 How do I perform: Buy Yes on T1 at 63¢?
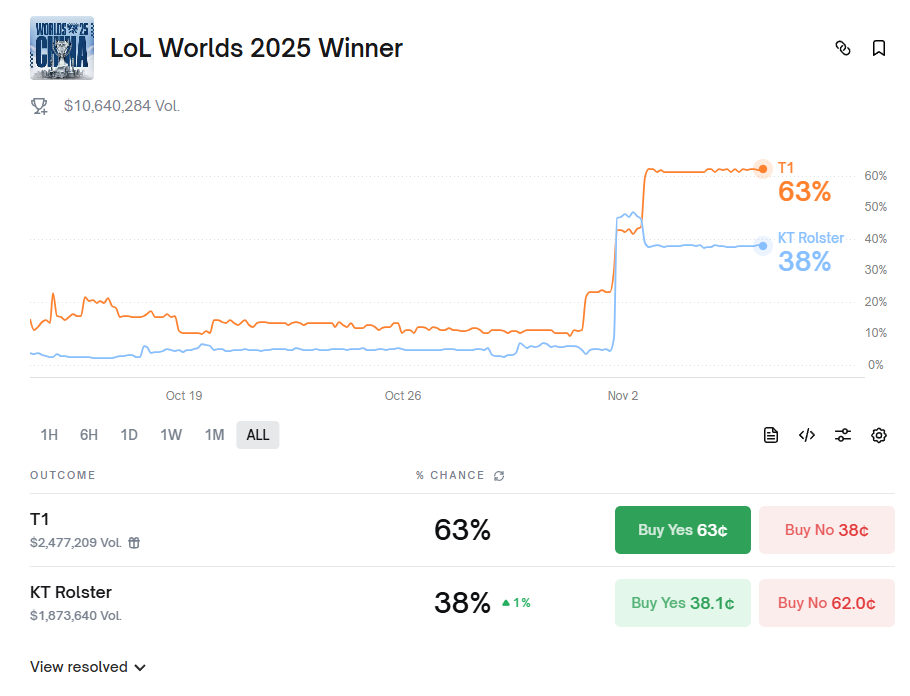(x=682, y=530)
